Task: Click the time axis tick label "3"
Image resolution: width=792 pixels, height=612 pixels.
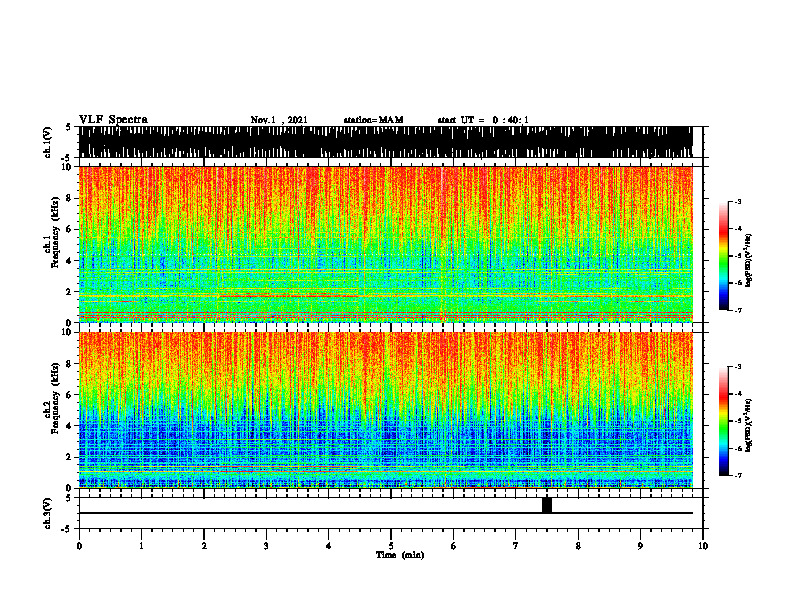Action: click(266, 546)
